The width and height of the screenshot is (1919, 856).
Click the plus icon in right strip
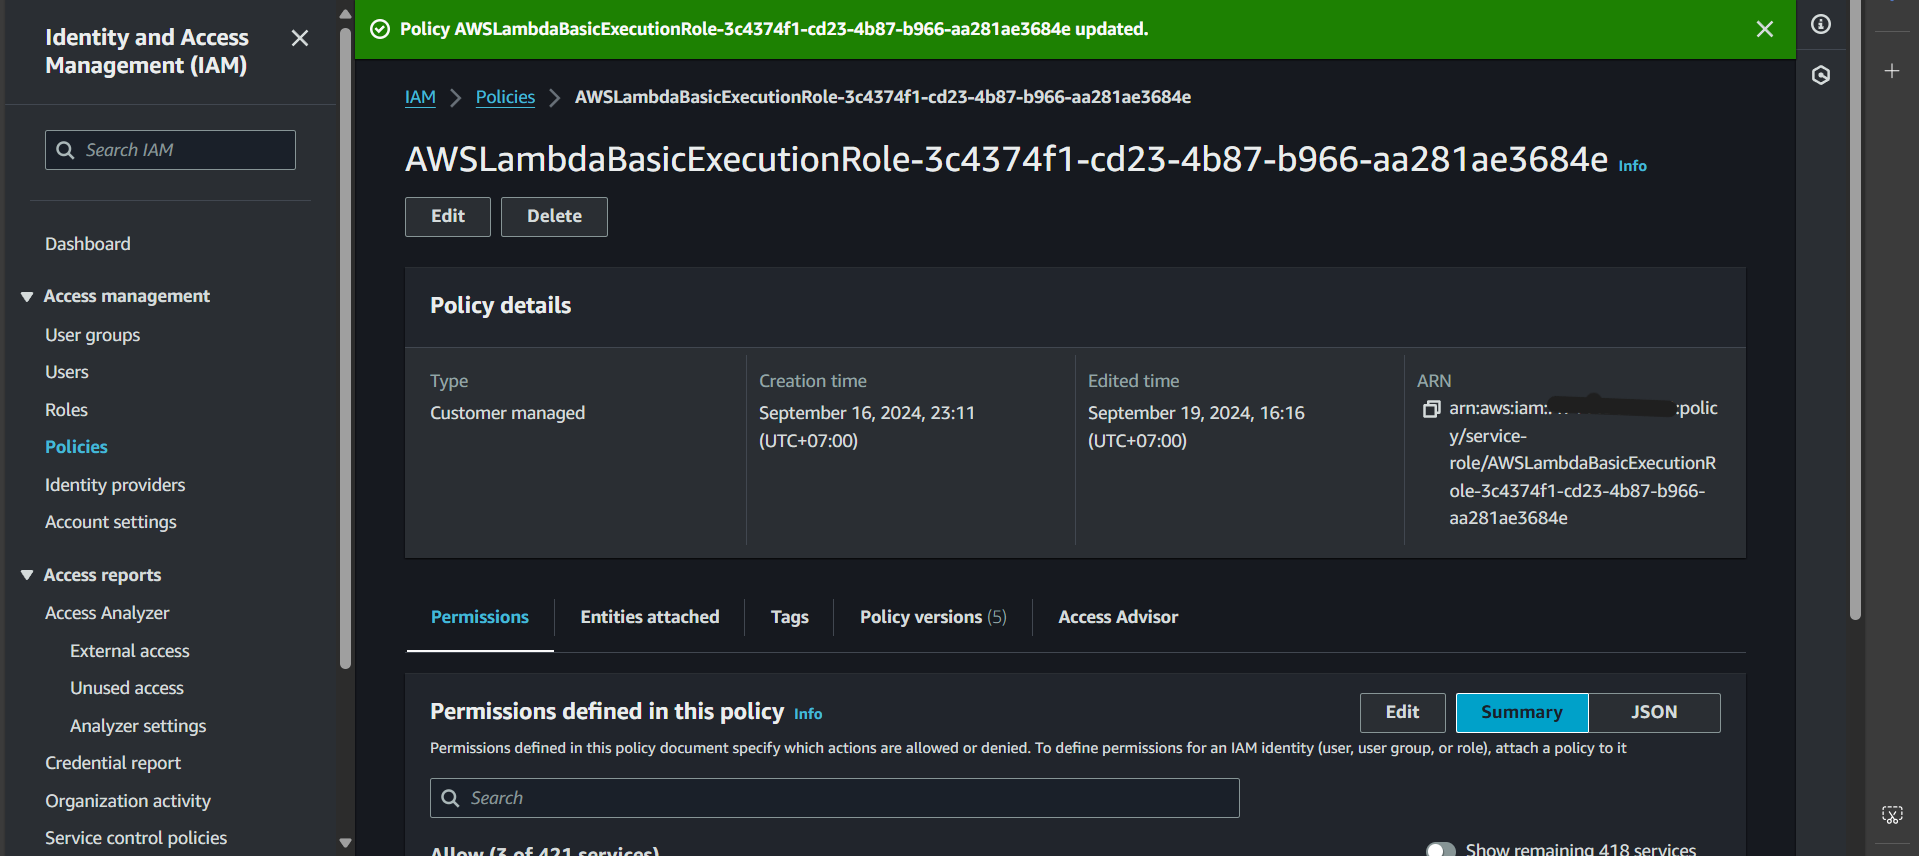(x=1892, y=71)
